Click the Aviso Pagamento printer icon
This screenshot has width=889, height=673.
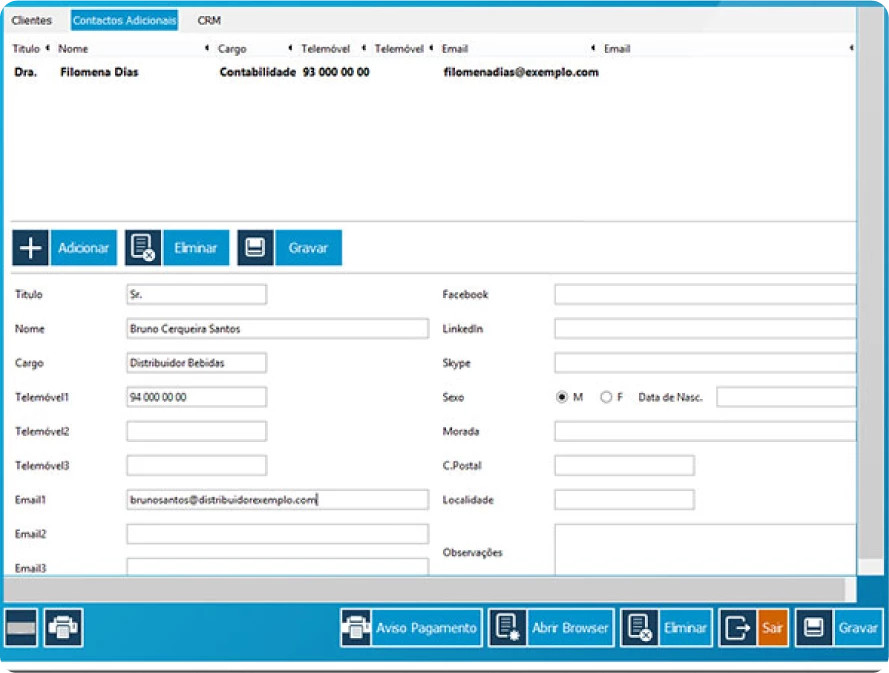[x=356, y=628]
